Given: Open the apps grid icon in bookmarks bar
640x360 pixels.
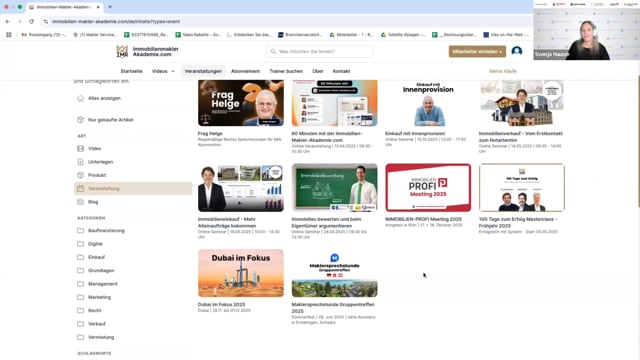Looking at the screenshot, I should [9, 35].
